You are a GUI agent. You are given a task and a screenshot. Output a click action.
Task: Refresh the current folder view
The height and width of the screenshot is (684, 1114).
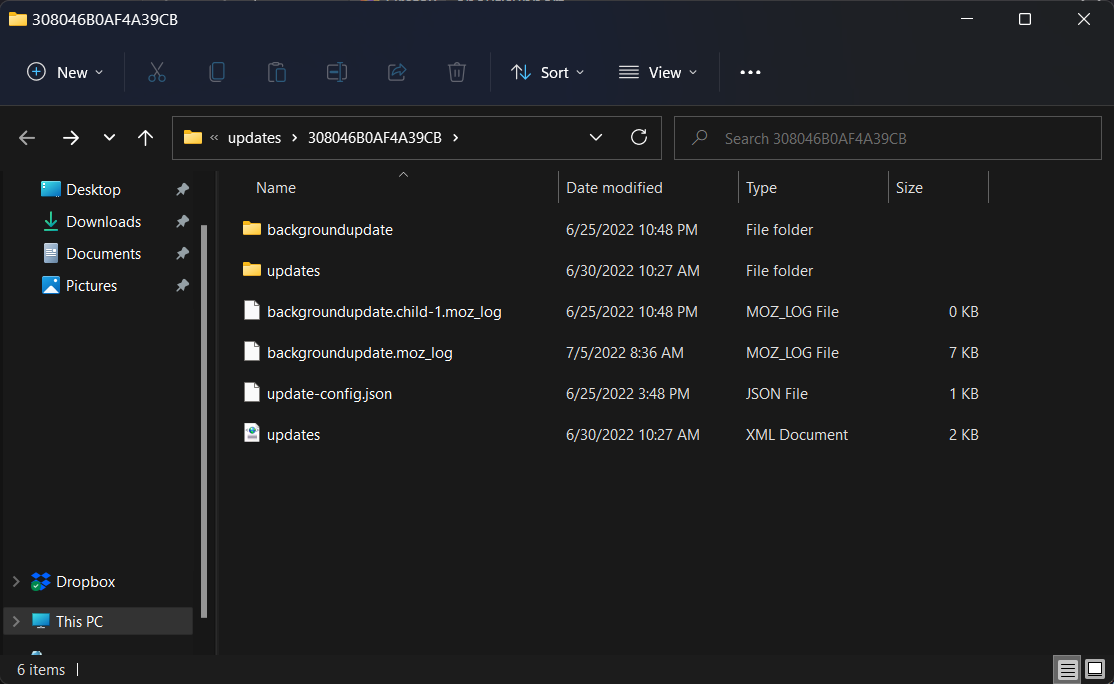[x=639, y=138]
